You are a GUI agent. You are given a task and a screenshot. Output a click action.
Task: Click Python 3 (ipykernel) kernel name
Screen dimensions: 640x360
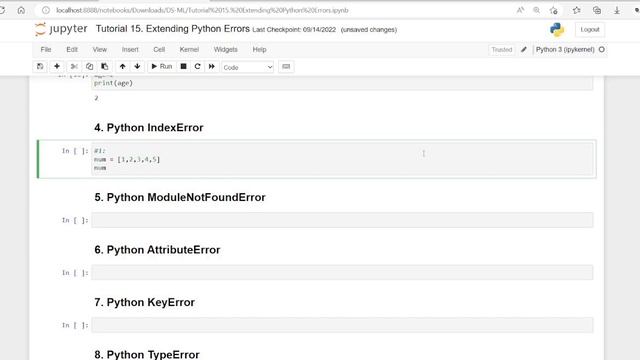(x=565, y=49)
